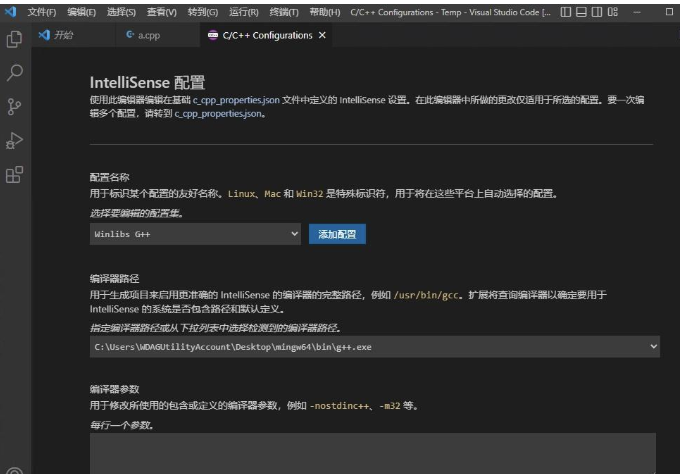
Task: Open the Extensions view
Action: click(x=14, y=174)
